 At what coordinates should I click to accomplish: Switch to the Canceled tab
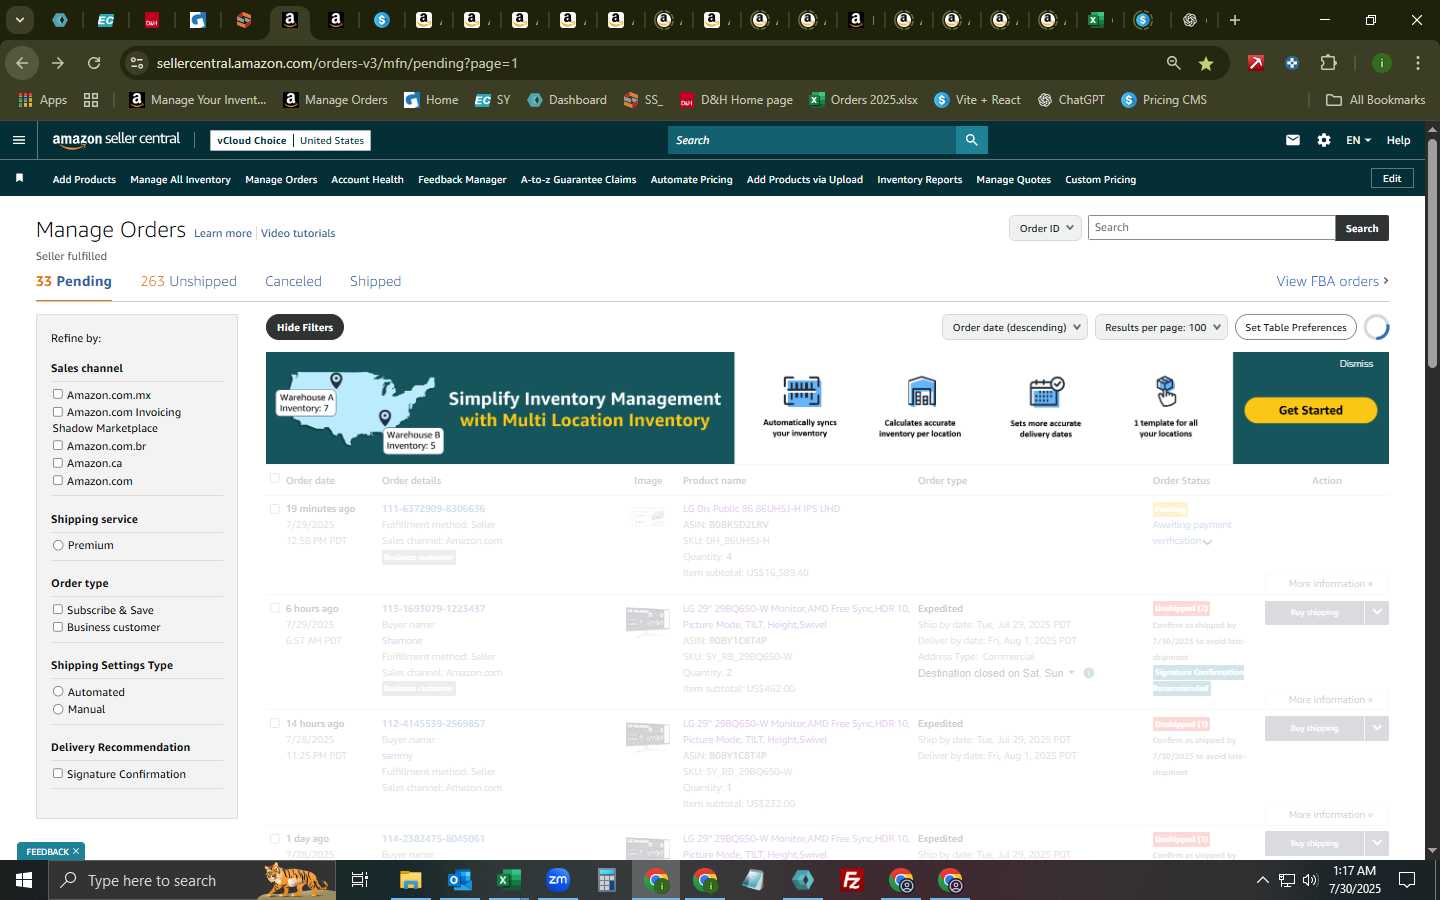(x=293, y=281)
